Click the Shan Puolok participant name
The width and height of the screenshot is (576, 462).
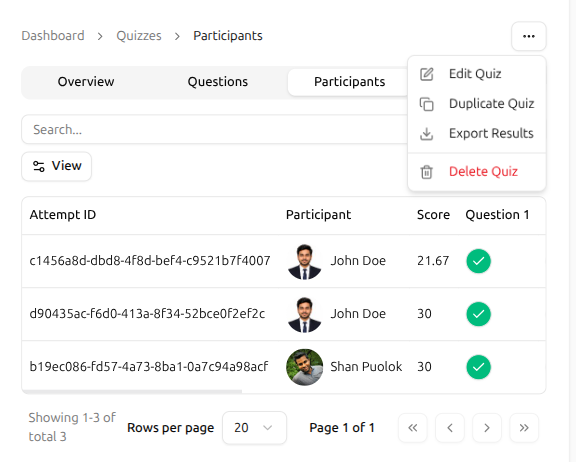(366, 367)
